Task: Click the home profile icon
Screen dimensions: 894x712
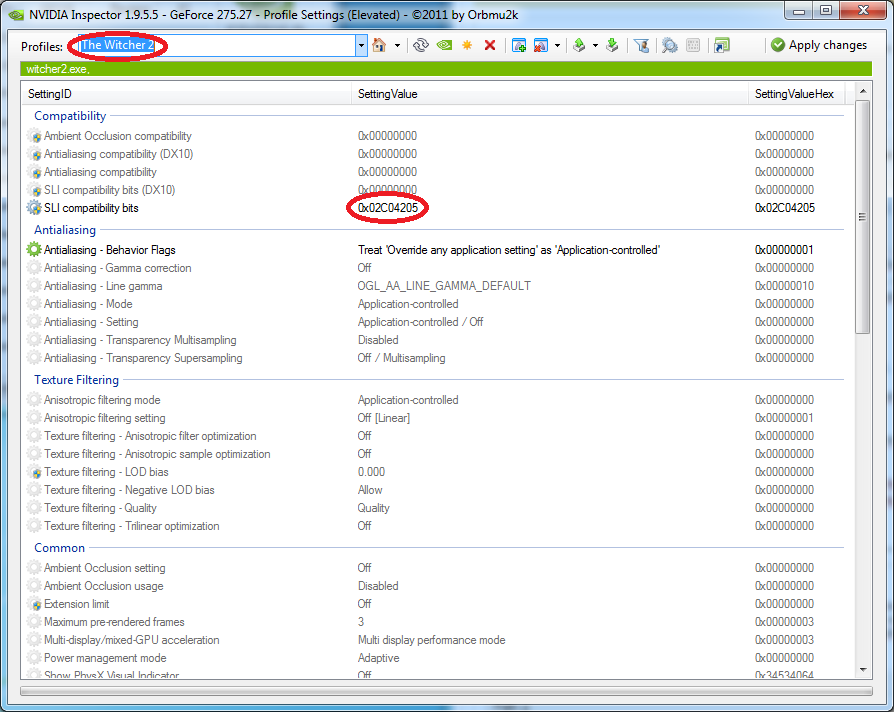Action: click(x=379, y=46)
